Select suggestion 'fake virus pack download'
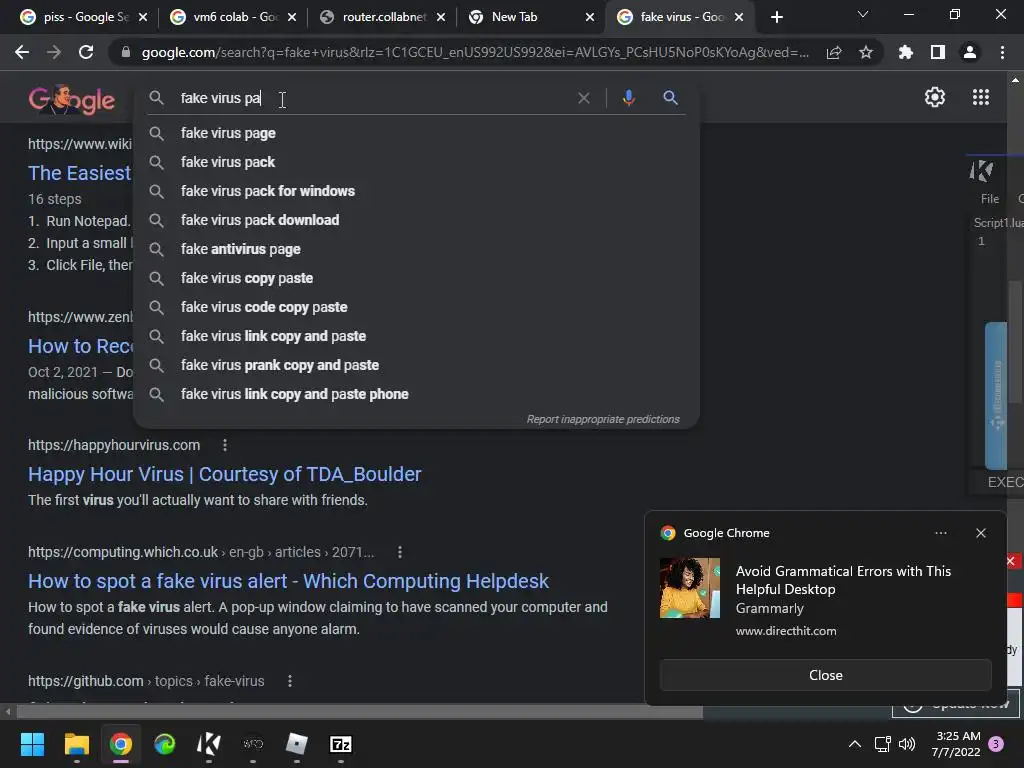 click(x=417, y=220)
